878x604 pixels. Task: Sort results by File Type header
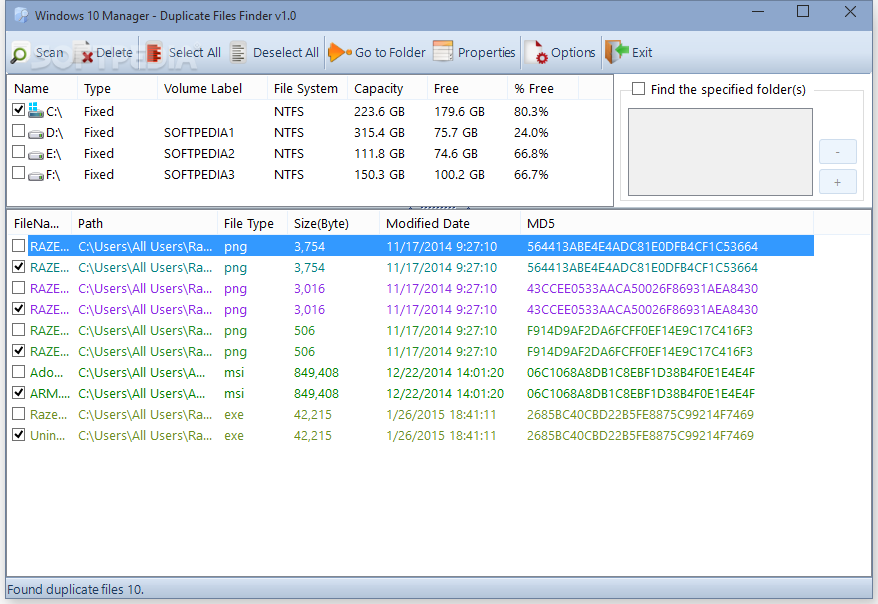coord(253,223)
